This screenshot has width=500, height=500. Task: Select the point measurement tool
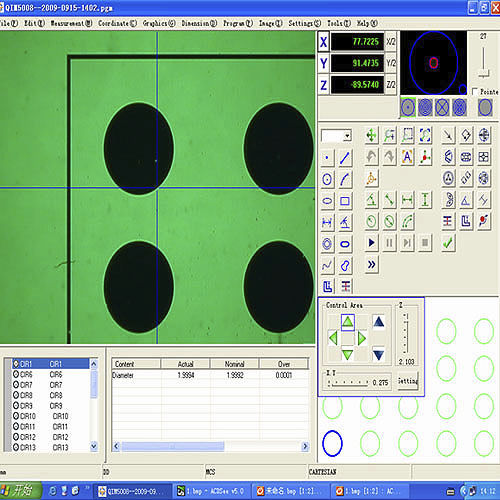click(327, 158)
